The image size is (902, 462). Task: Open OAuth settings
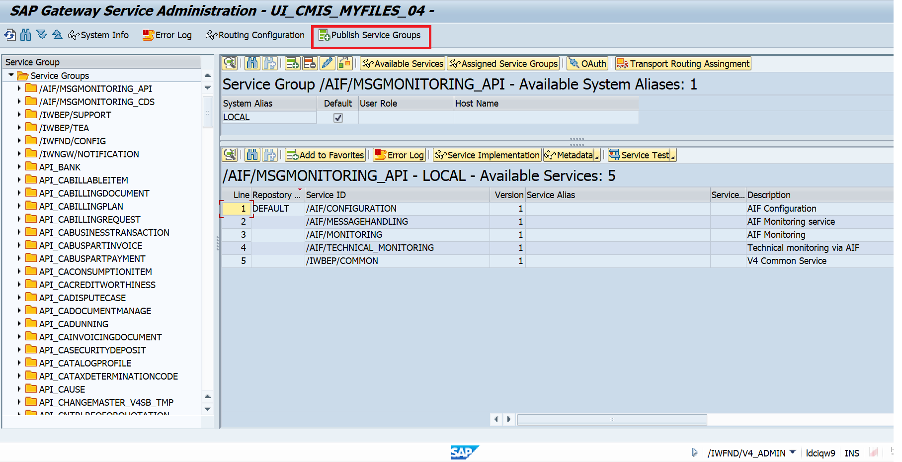tap(587, 64)
